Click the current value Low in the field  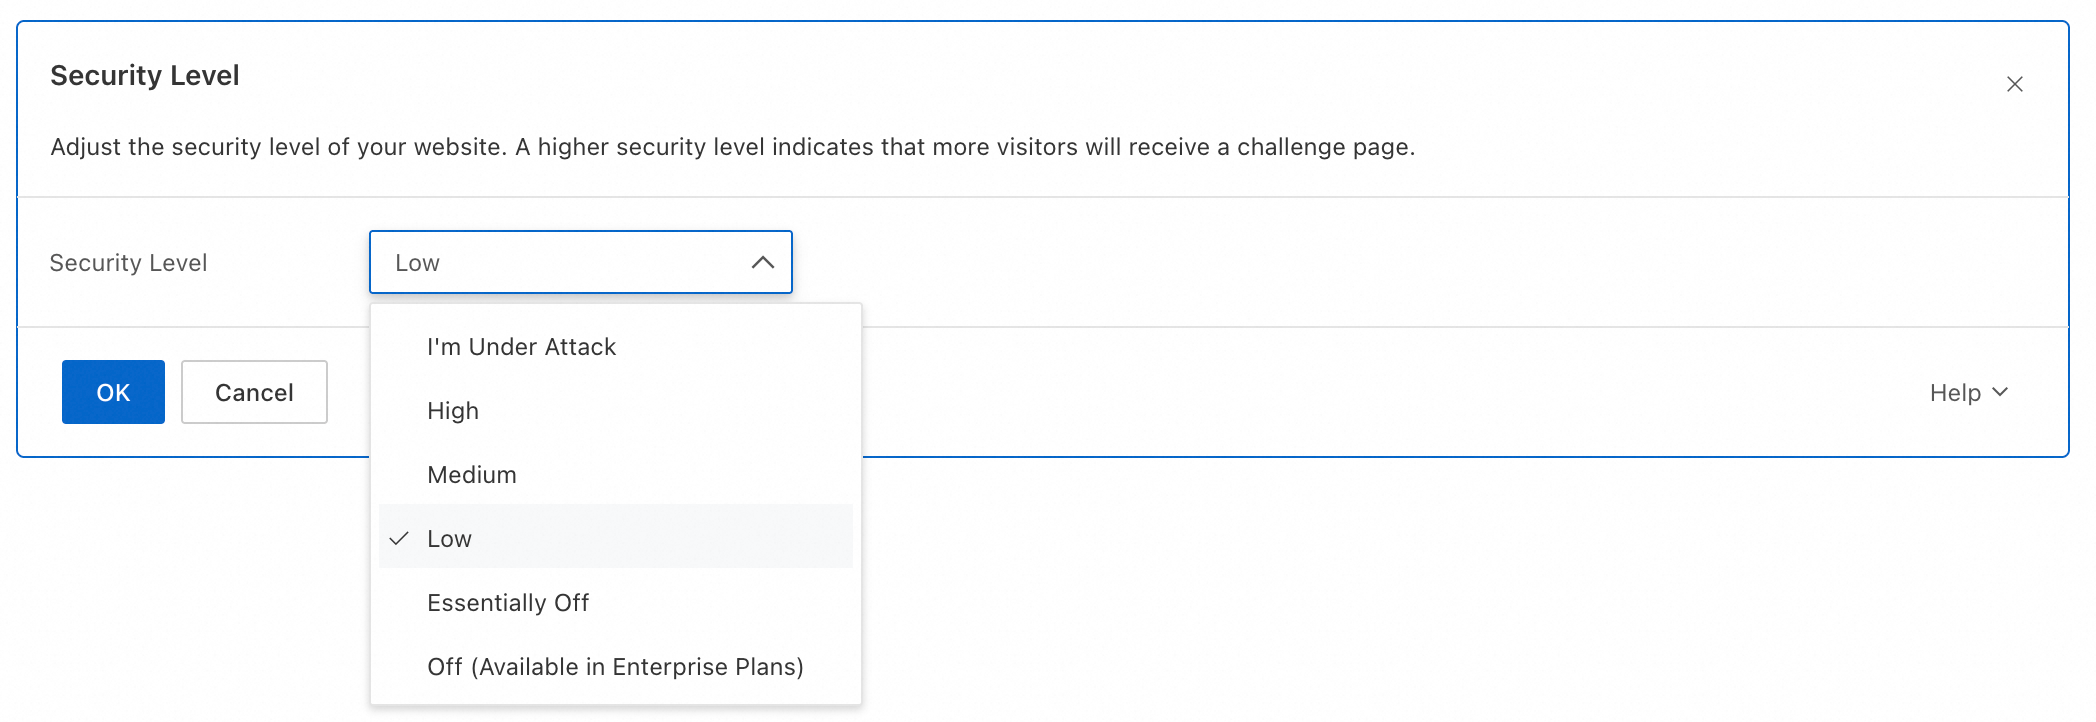(417, 263)
